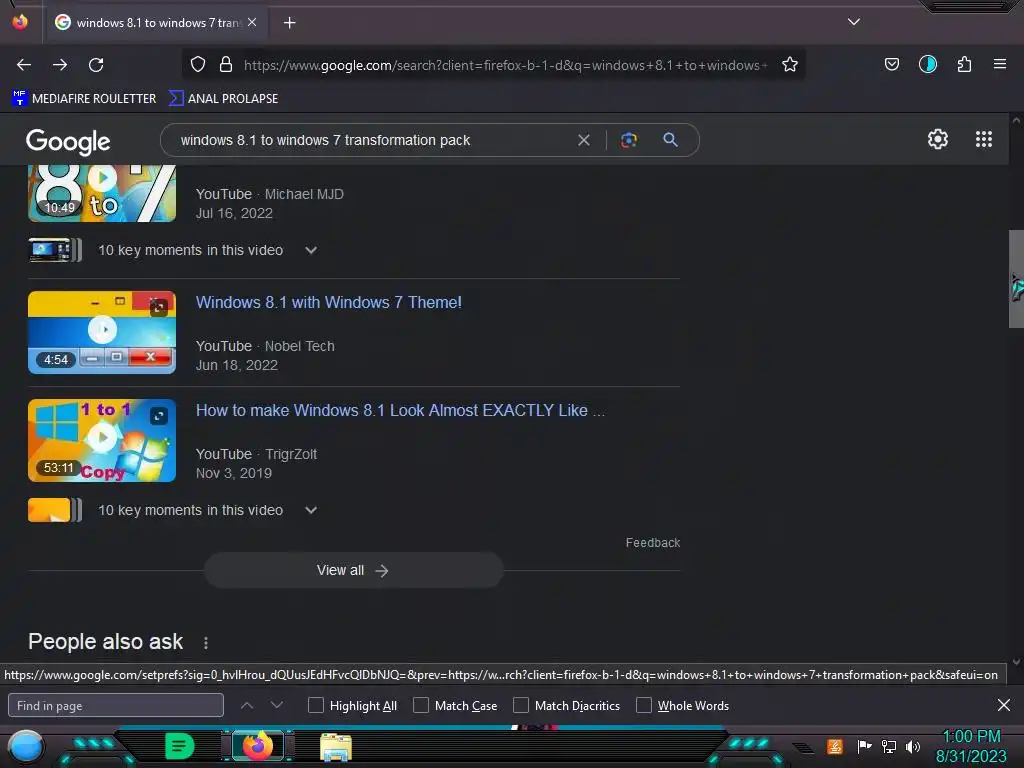Open a new tab with plus button
1024x768 pixels.
tap(289, 23)
